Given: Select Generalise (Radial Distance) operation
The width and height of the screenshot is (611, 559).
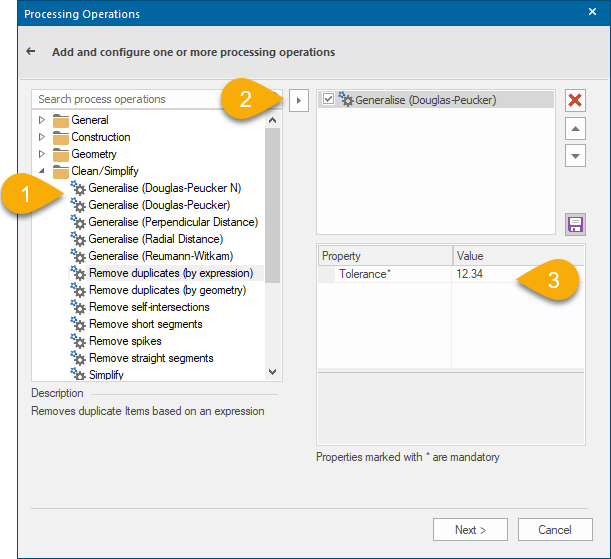Looking at the screenshot, I should (x=155, y=239).
